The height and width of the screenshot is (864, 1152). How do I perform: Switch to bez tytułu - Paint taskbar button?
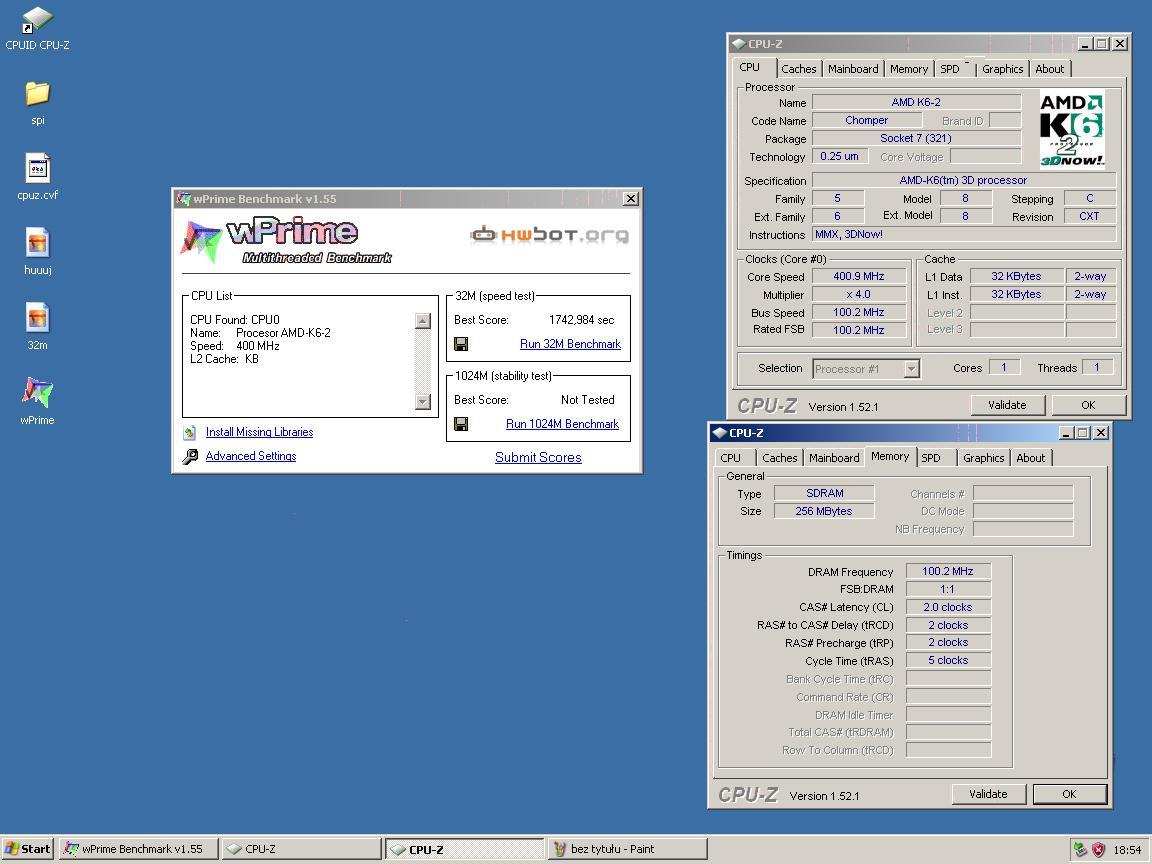(627, 849)
